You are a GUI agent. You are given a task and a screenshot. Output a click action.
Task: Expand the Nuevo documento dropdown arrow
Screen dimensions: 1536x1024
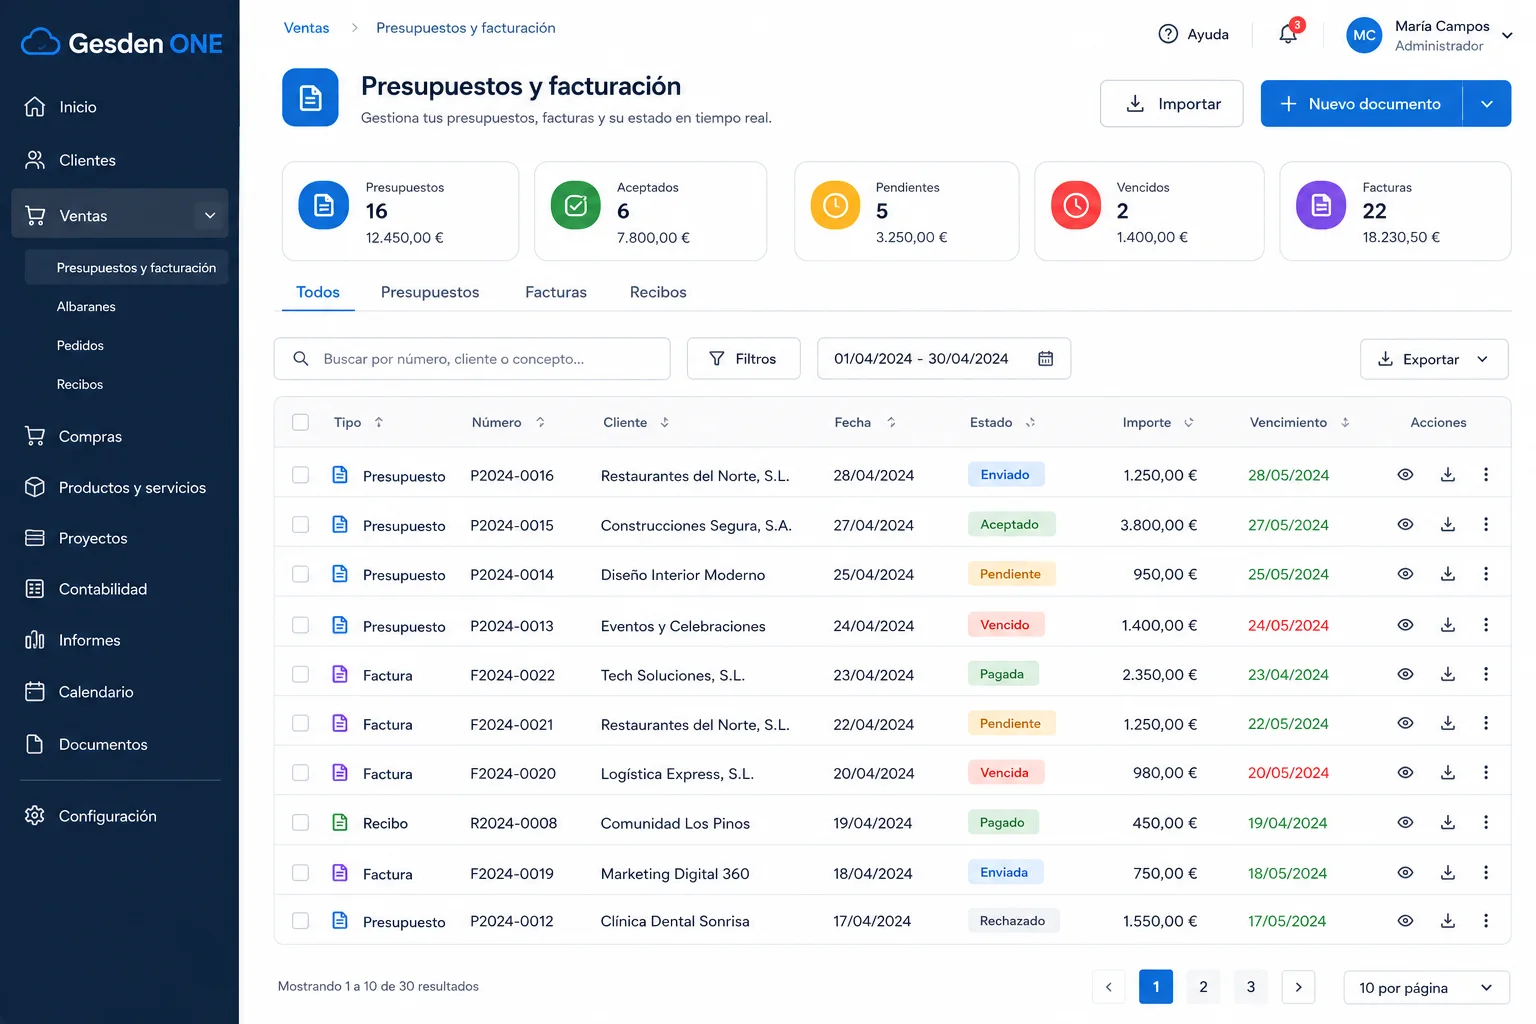tap(1487, 104)
